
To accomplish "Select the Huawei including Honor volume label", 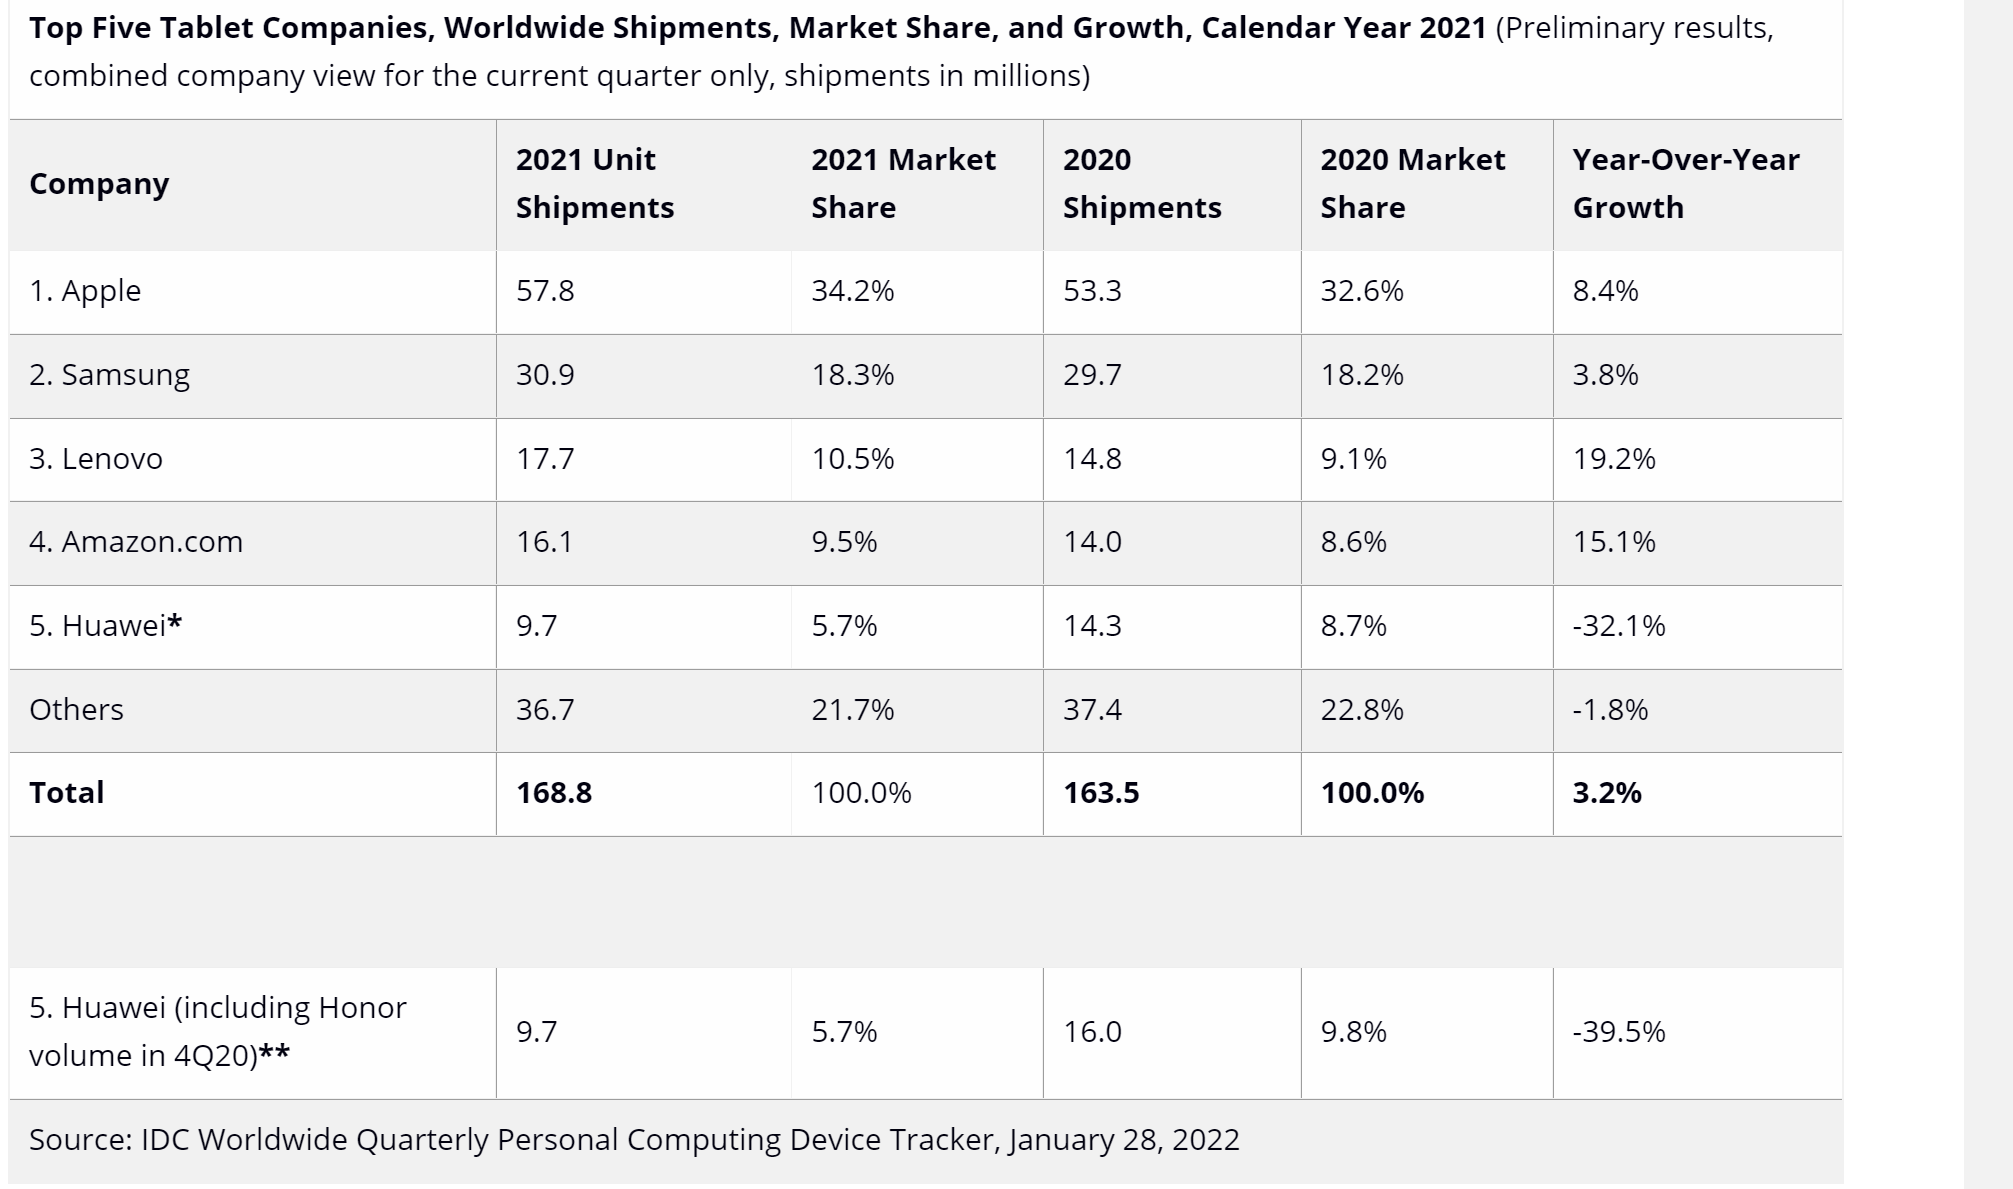I will pos(218,1031).
